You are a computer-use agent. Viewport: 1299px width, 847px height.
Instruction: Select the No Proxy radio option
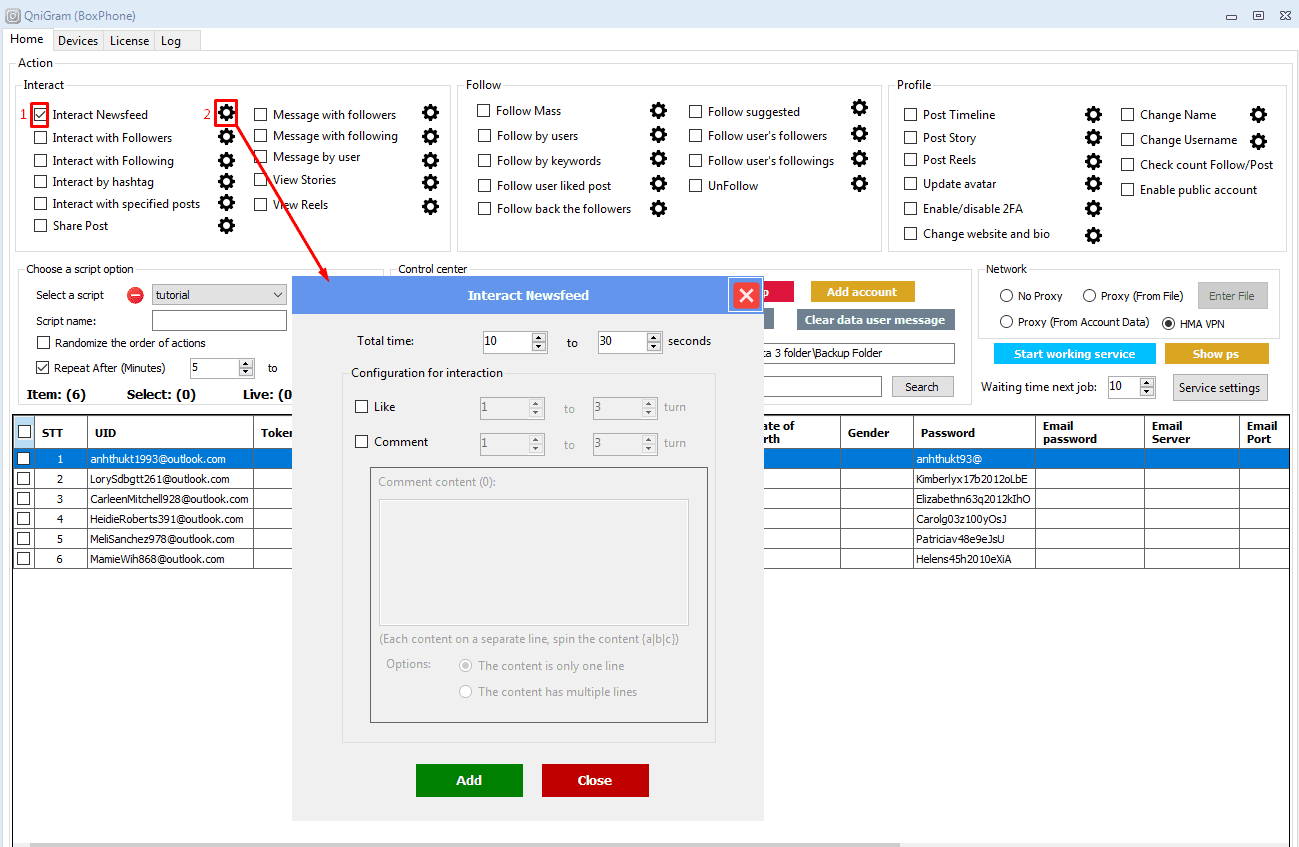point(1007,296)
